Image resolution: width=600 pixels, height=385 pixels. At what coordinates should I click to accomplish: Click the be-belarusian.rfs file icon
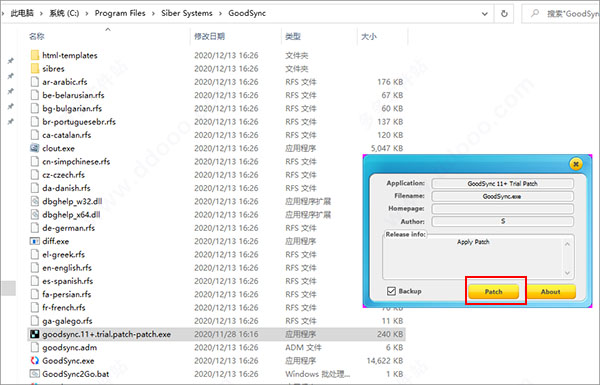[x=34, y=95]
